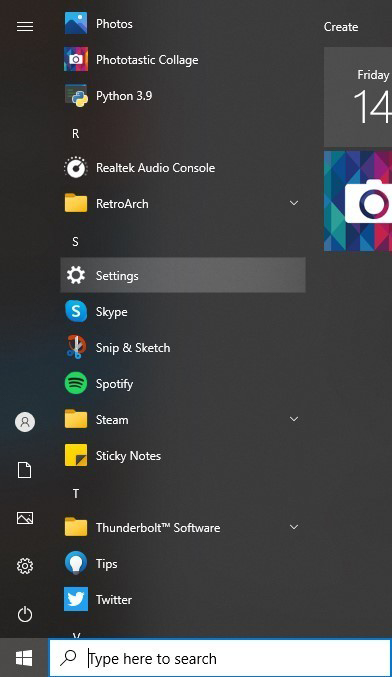Screen dimensions: 392x677
Task: Click Thunderbolt Software folder icon
Action: 76,527
